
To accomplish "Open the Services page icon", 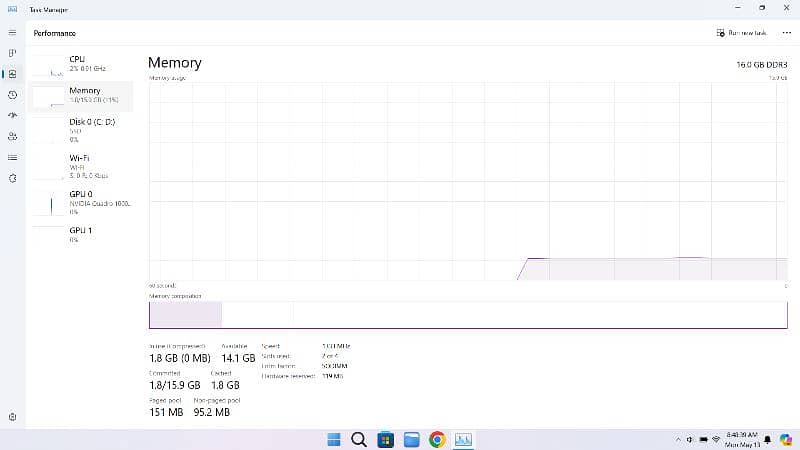I will click(x=12, y=178).
